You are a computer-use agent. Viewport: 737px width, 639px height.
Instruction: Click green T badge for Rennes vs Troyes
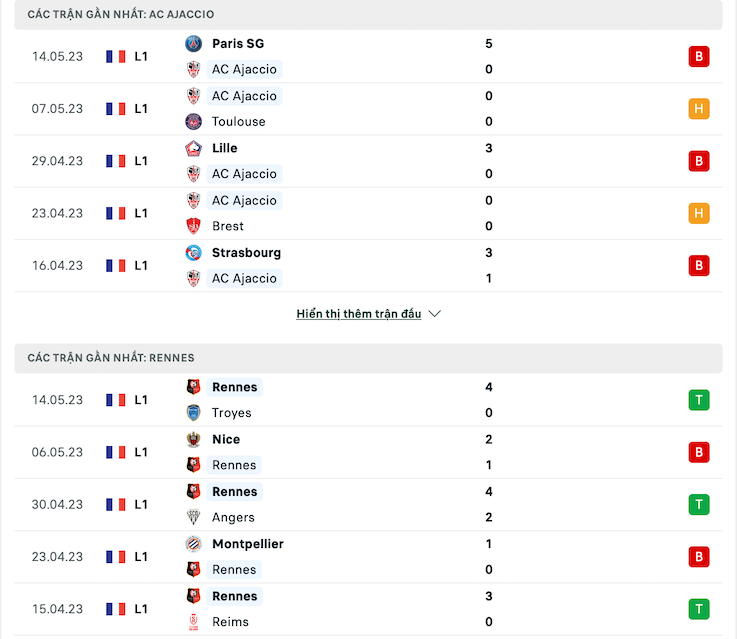pyautogui.click(x=698, y=400)
